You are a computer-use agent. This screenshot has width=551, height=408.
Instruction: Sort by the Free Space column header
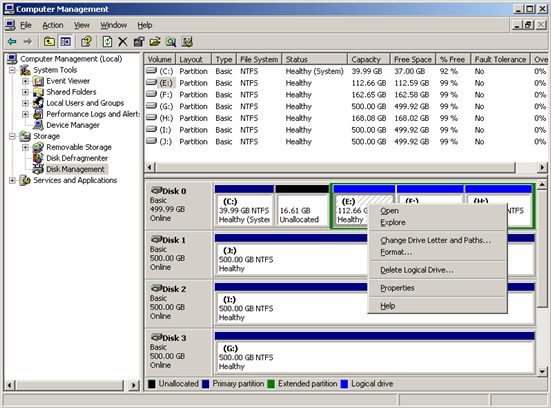413,59
